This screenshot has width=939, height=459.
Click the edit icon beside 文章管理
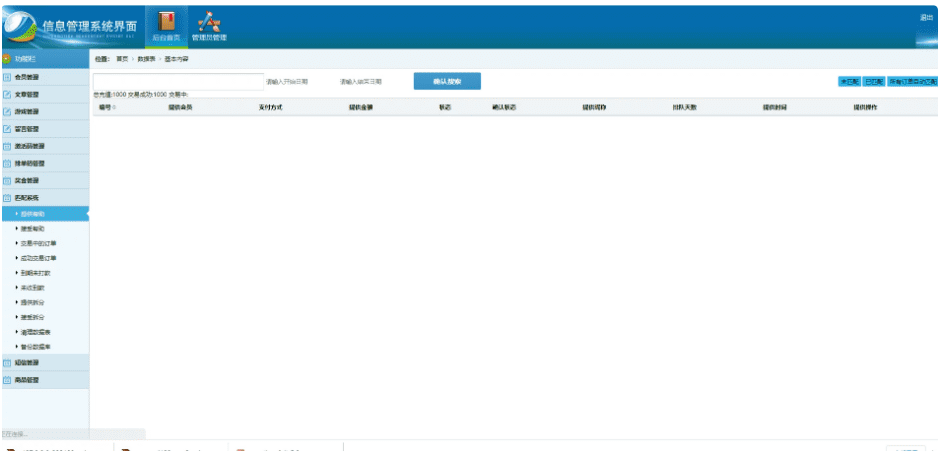pyautogui.click(x=7, y=95)
